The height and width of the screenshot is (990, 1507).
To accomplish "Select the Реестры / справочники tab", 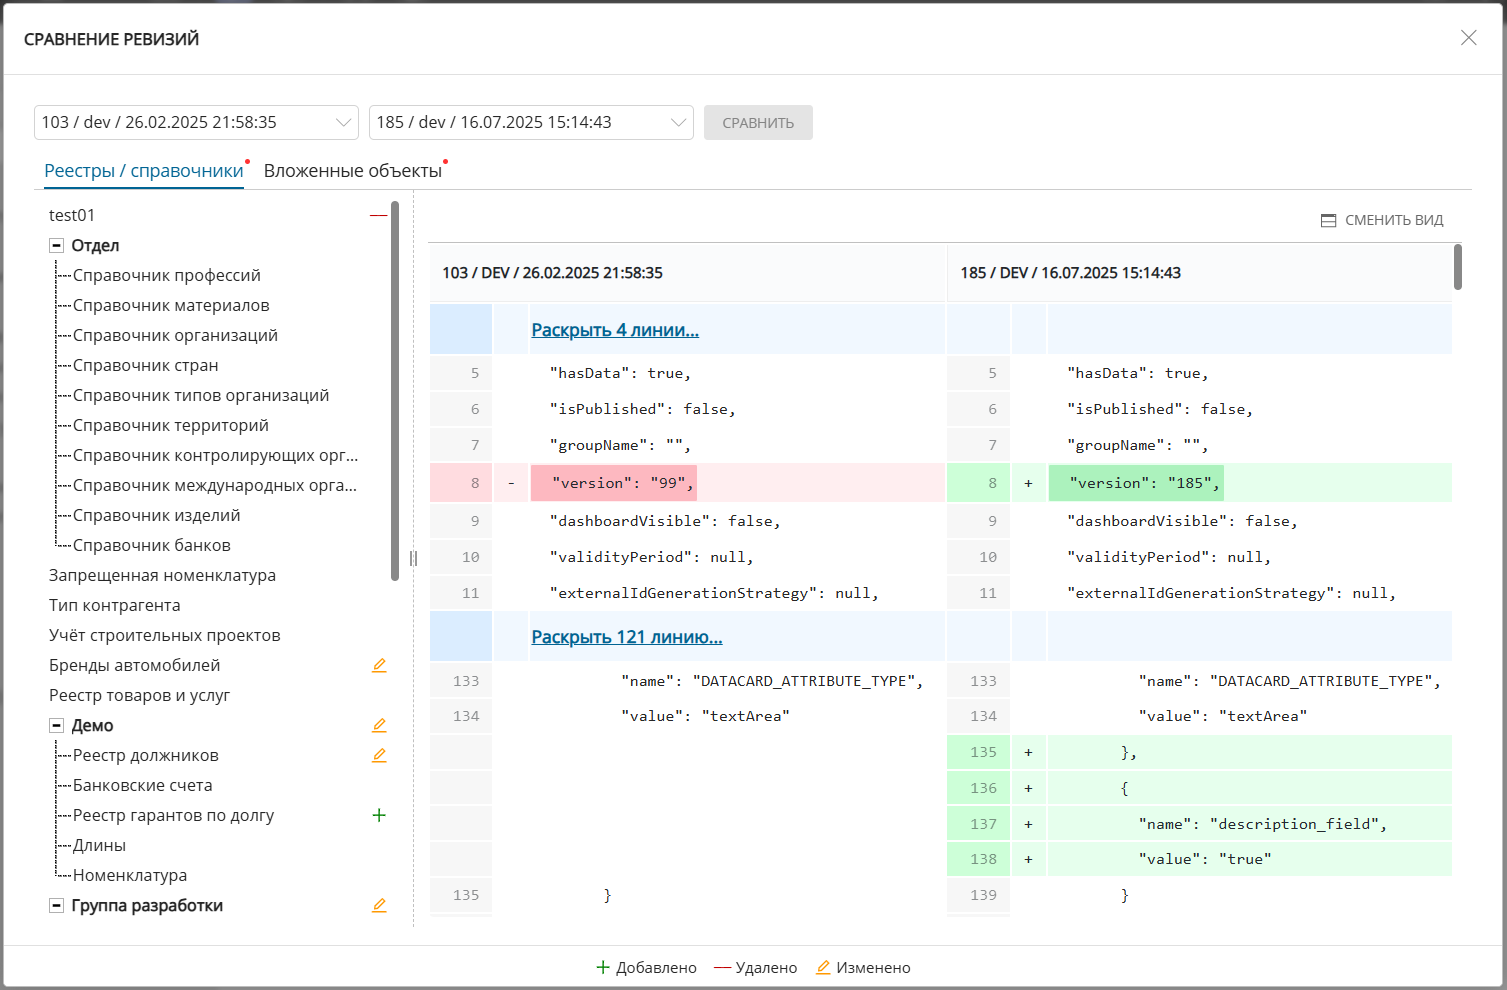I will point(144,171).
